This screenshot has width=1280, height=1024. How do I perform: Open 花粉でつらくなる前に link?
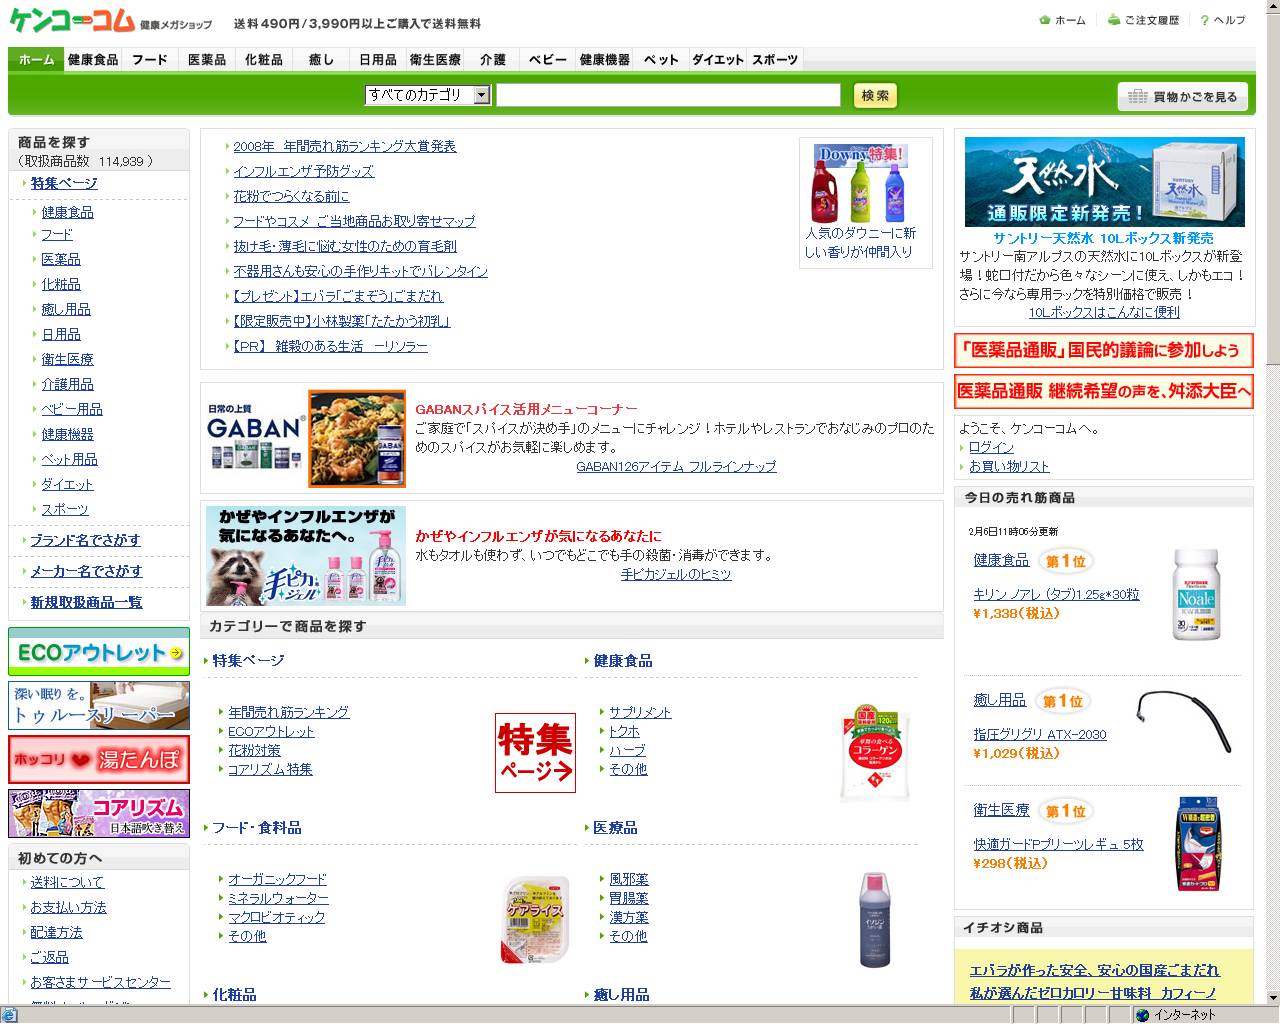click(292, 196)
